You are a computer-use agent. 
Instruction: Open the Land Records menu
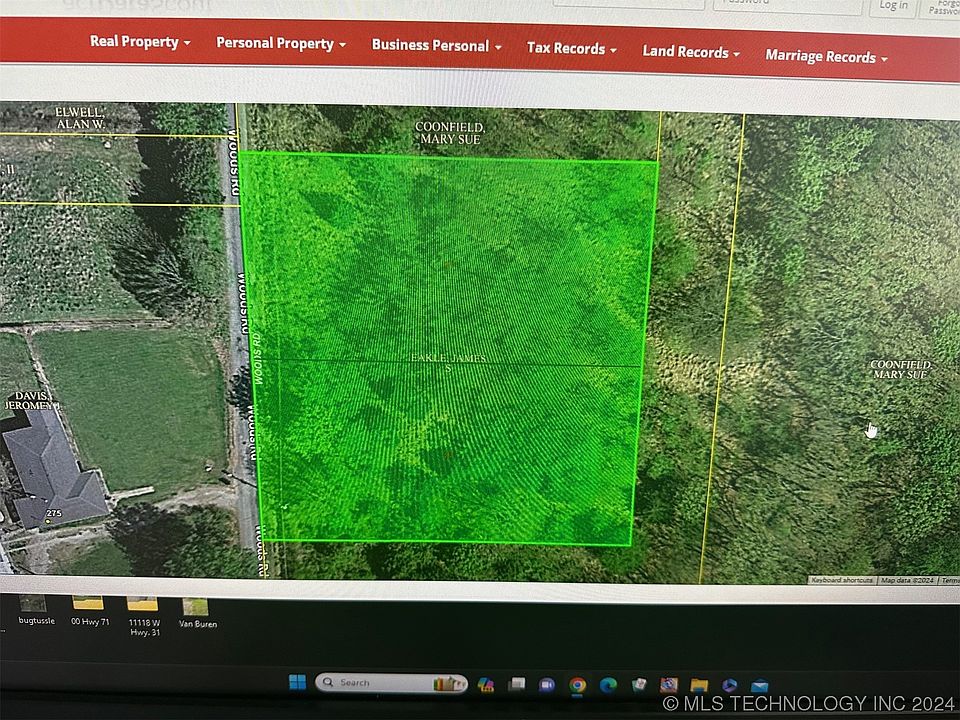[x=691, y=52]
